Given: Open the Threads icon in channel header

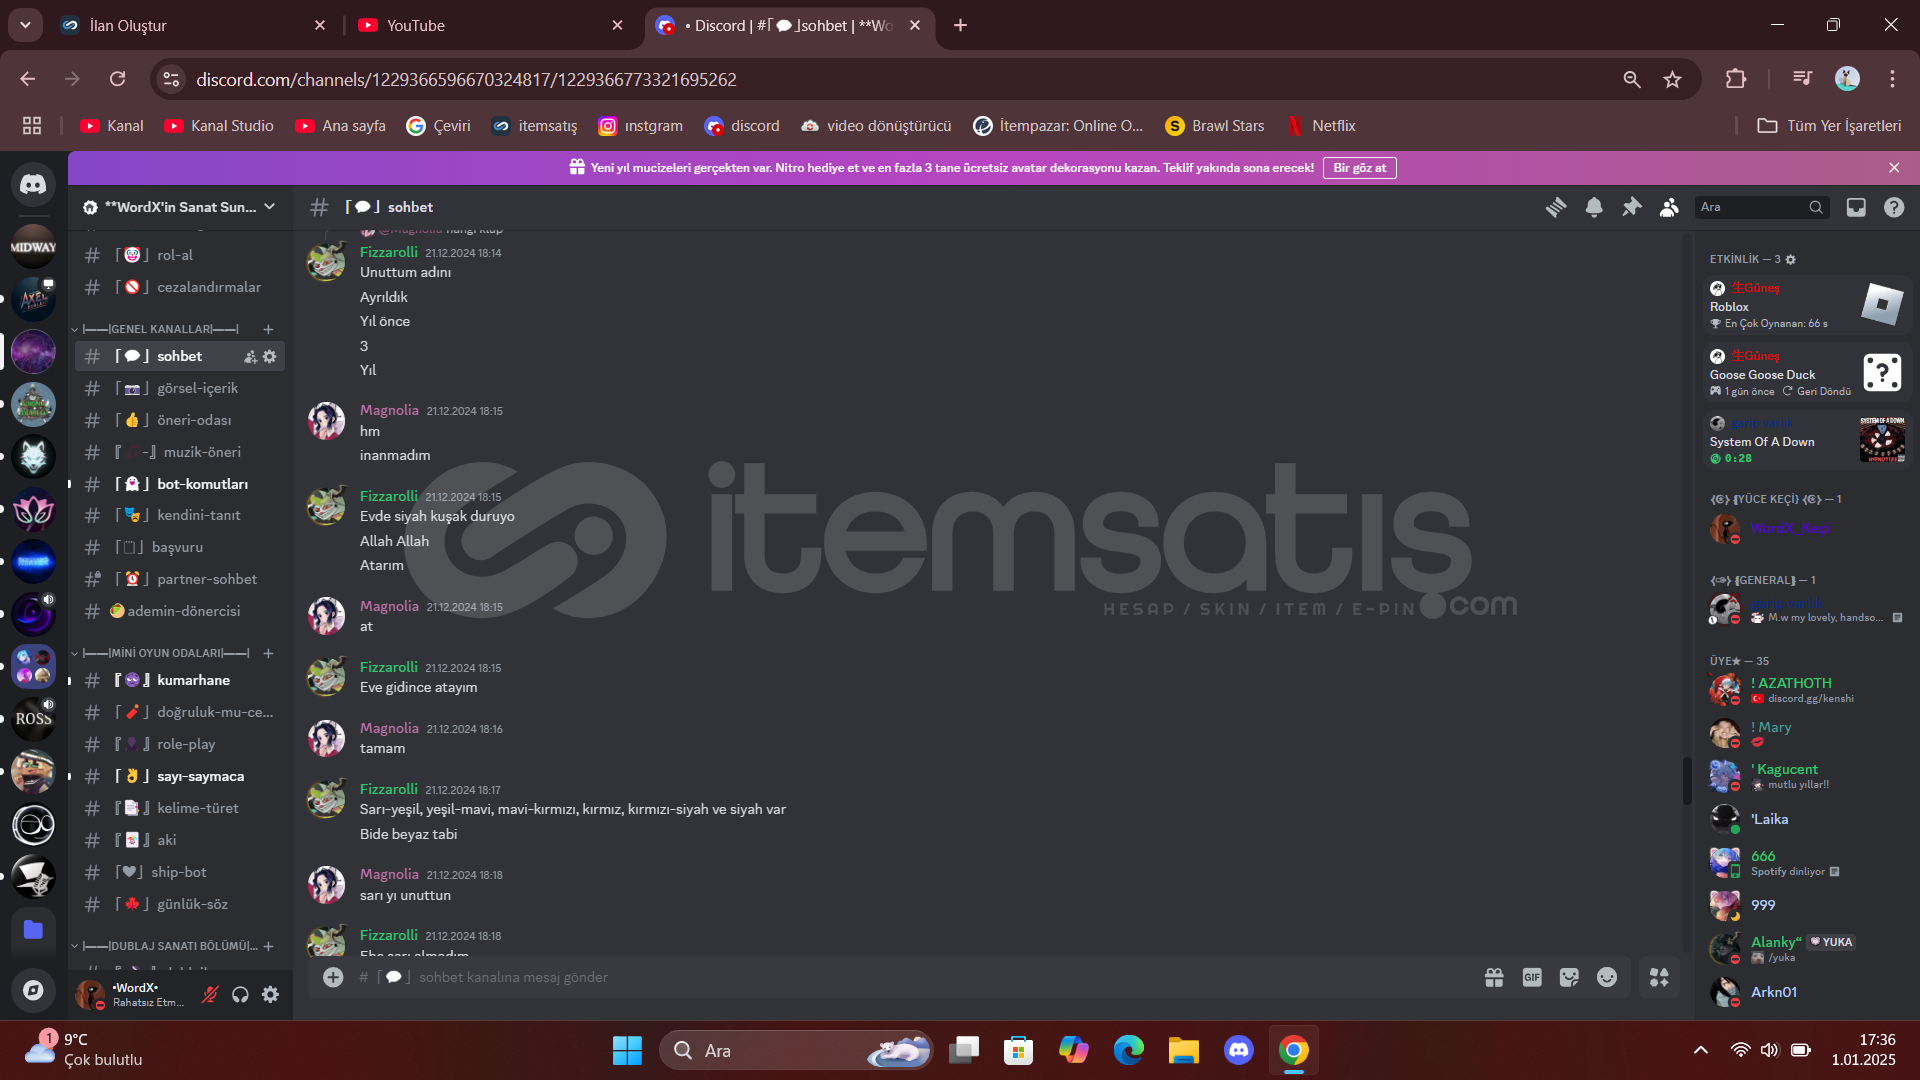Looking at the screenshot, I should (1556, 207).
